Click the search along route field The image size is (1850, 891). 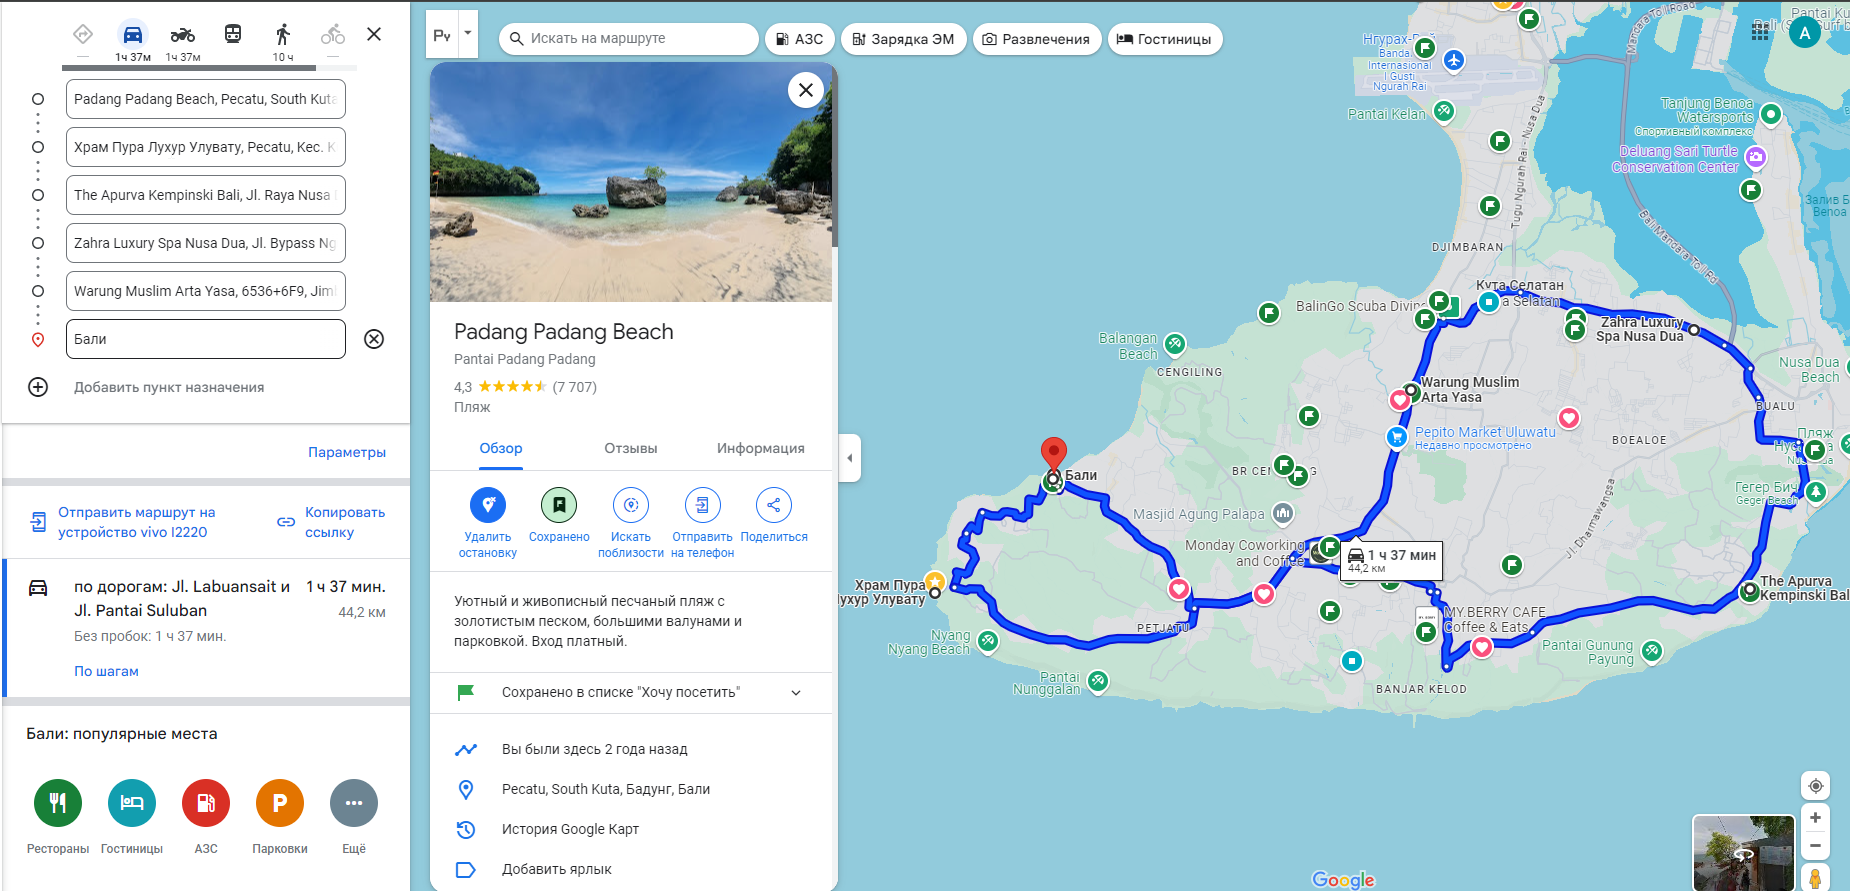tap(630, 39)
